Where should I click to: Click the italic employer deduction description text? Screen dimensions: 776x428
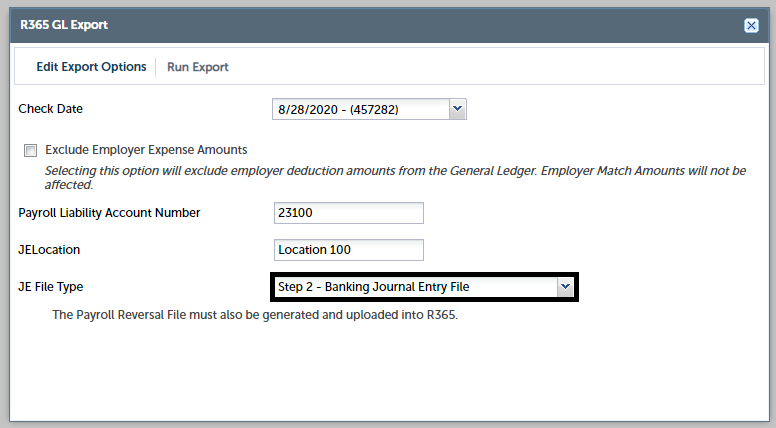pyautogui.click(x=395, y=177)
